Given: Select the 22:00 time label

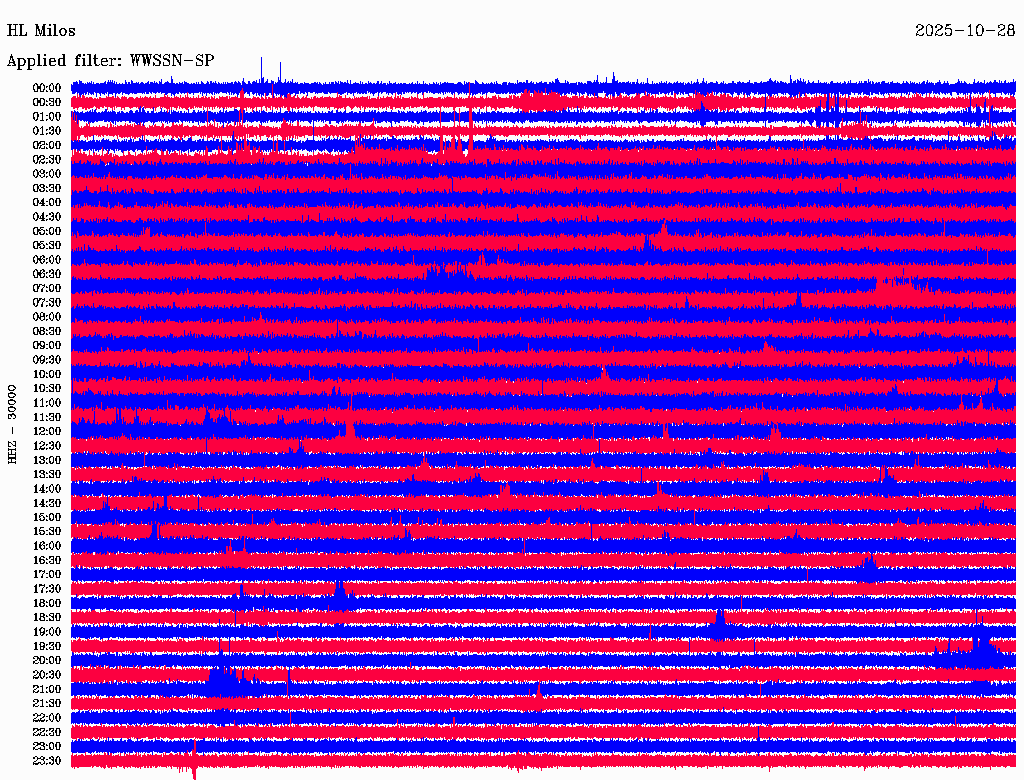Looking at the screenshot, I should tap(47, 719).
